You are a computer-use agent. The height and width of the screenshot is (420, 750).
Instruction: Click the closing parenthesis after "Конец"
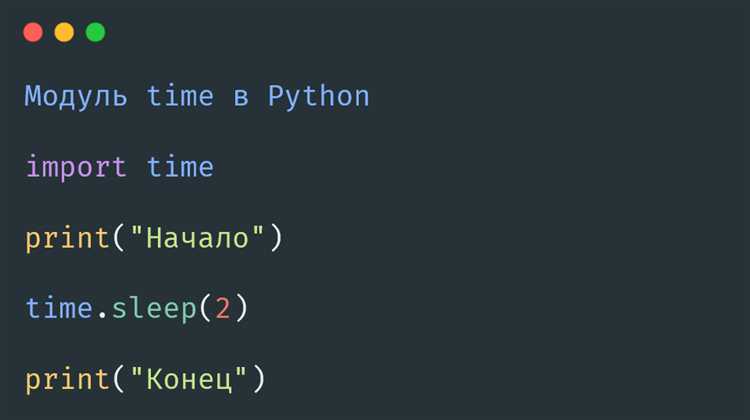pos(258,380)
